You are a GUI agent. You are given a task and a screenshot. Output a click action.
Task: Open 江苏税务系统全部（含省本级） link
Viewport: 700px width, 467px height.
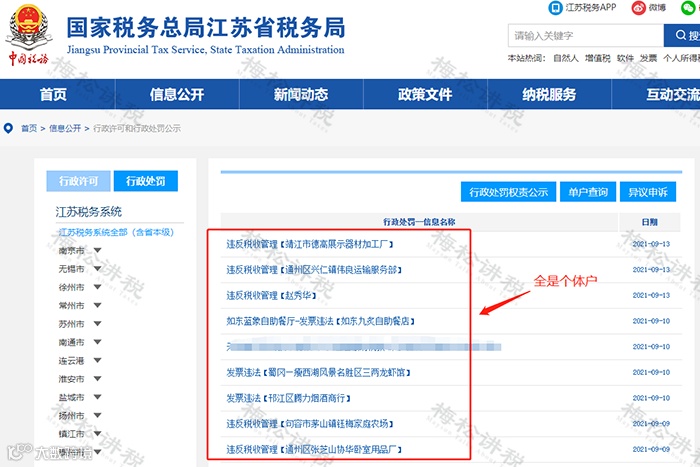point(117,232)
